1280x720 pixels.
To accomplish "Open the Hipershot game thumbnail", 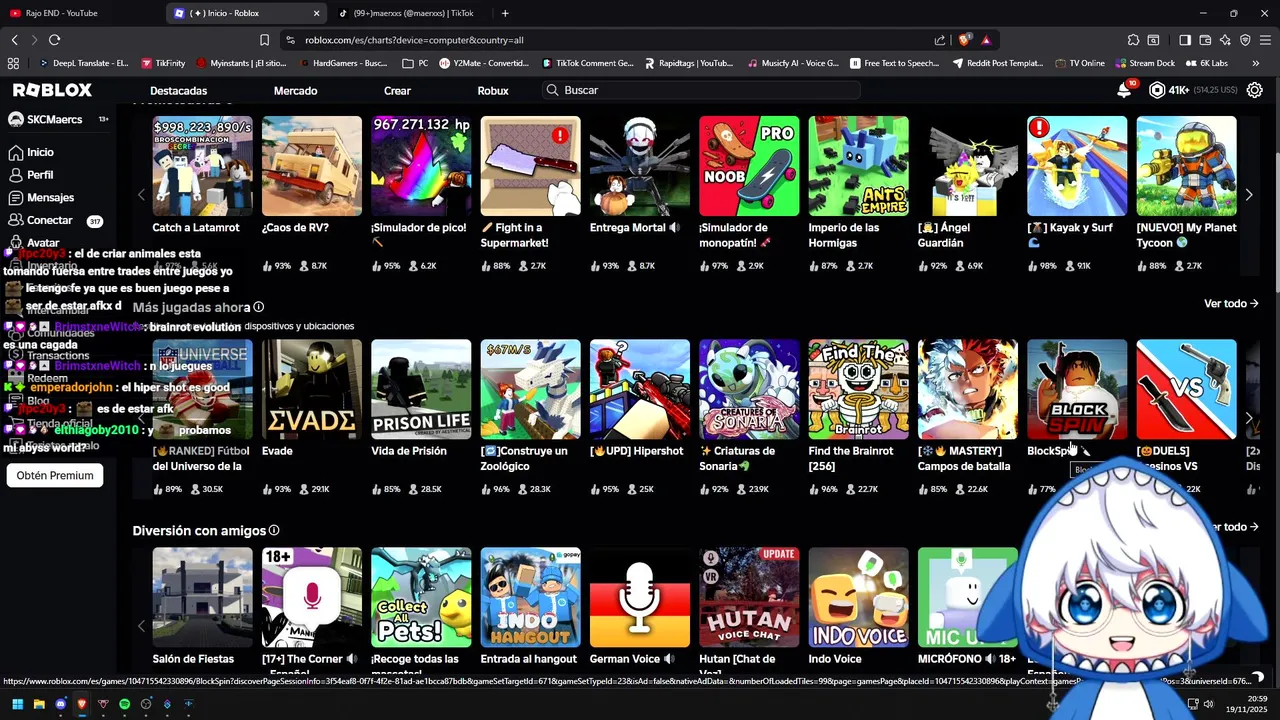I will coord(640,389).
